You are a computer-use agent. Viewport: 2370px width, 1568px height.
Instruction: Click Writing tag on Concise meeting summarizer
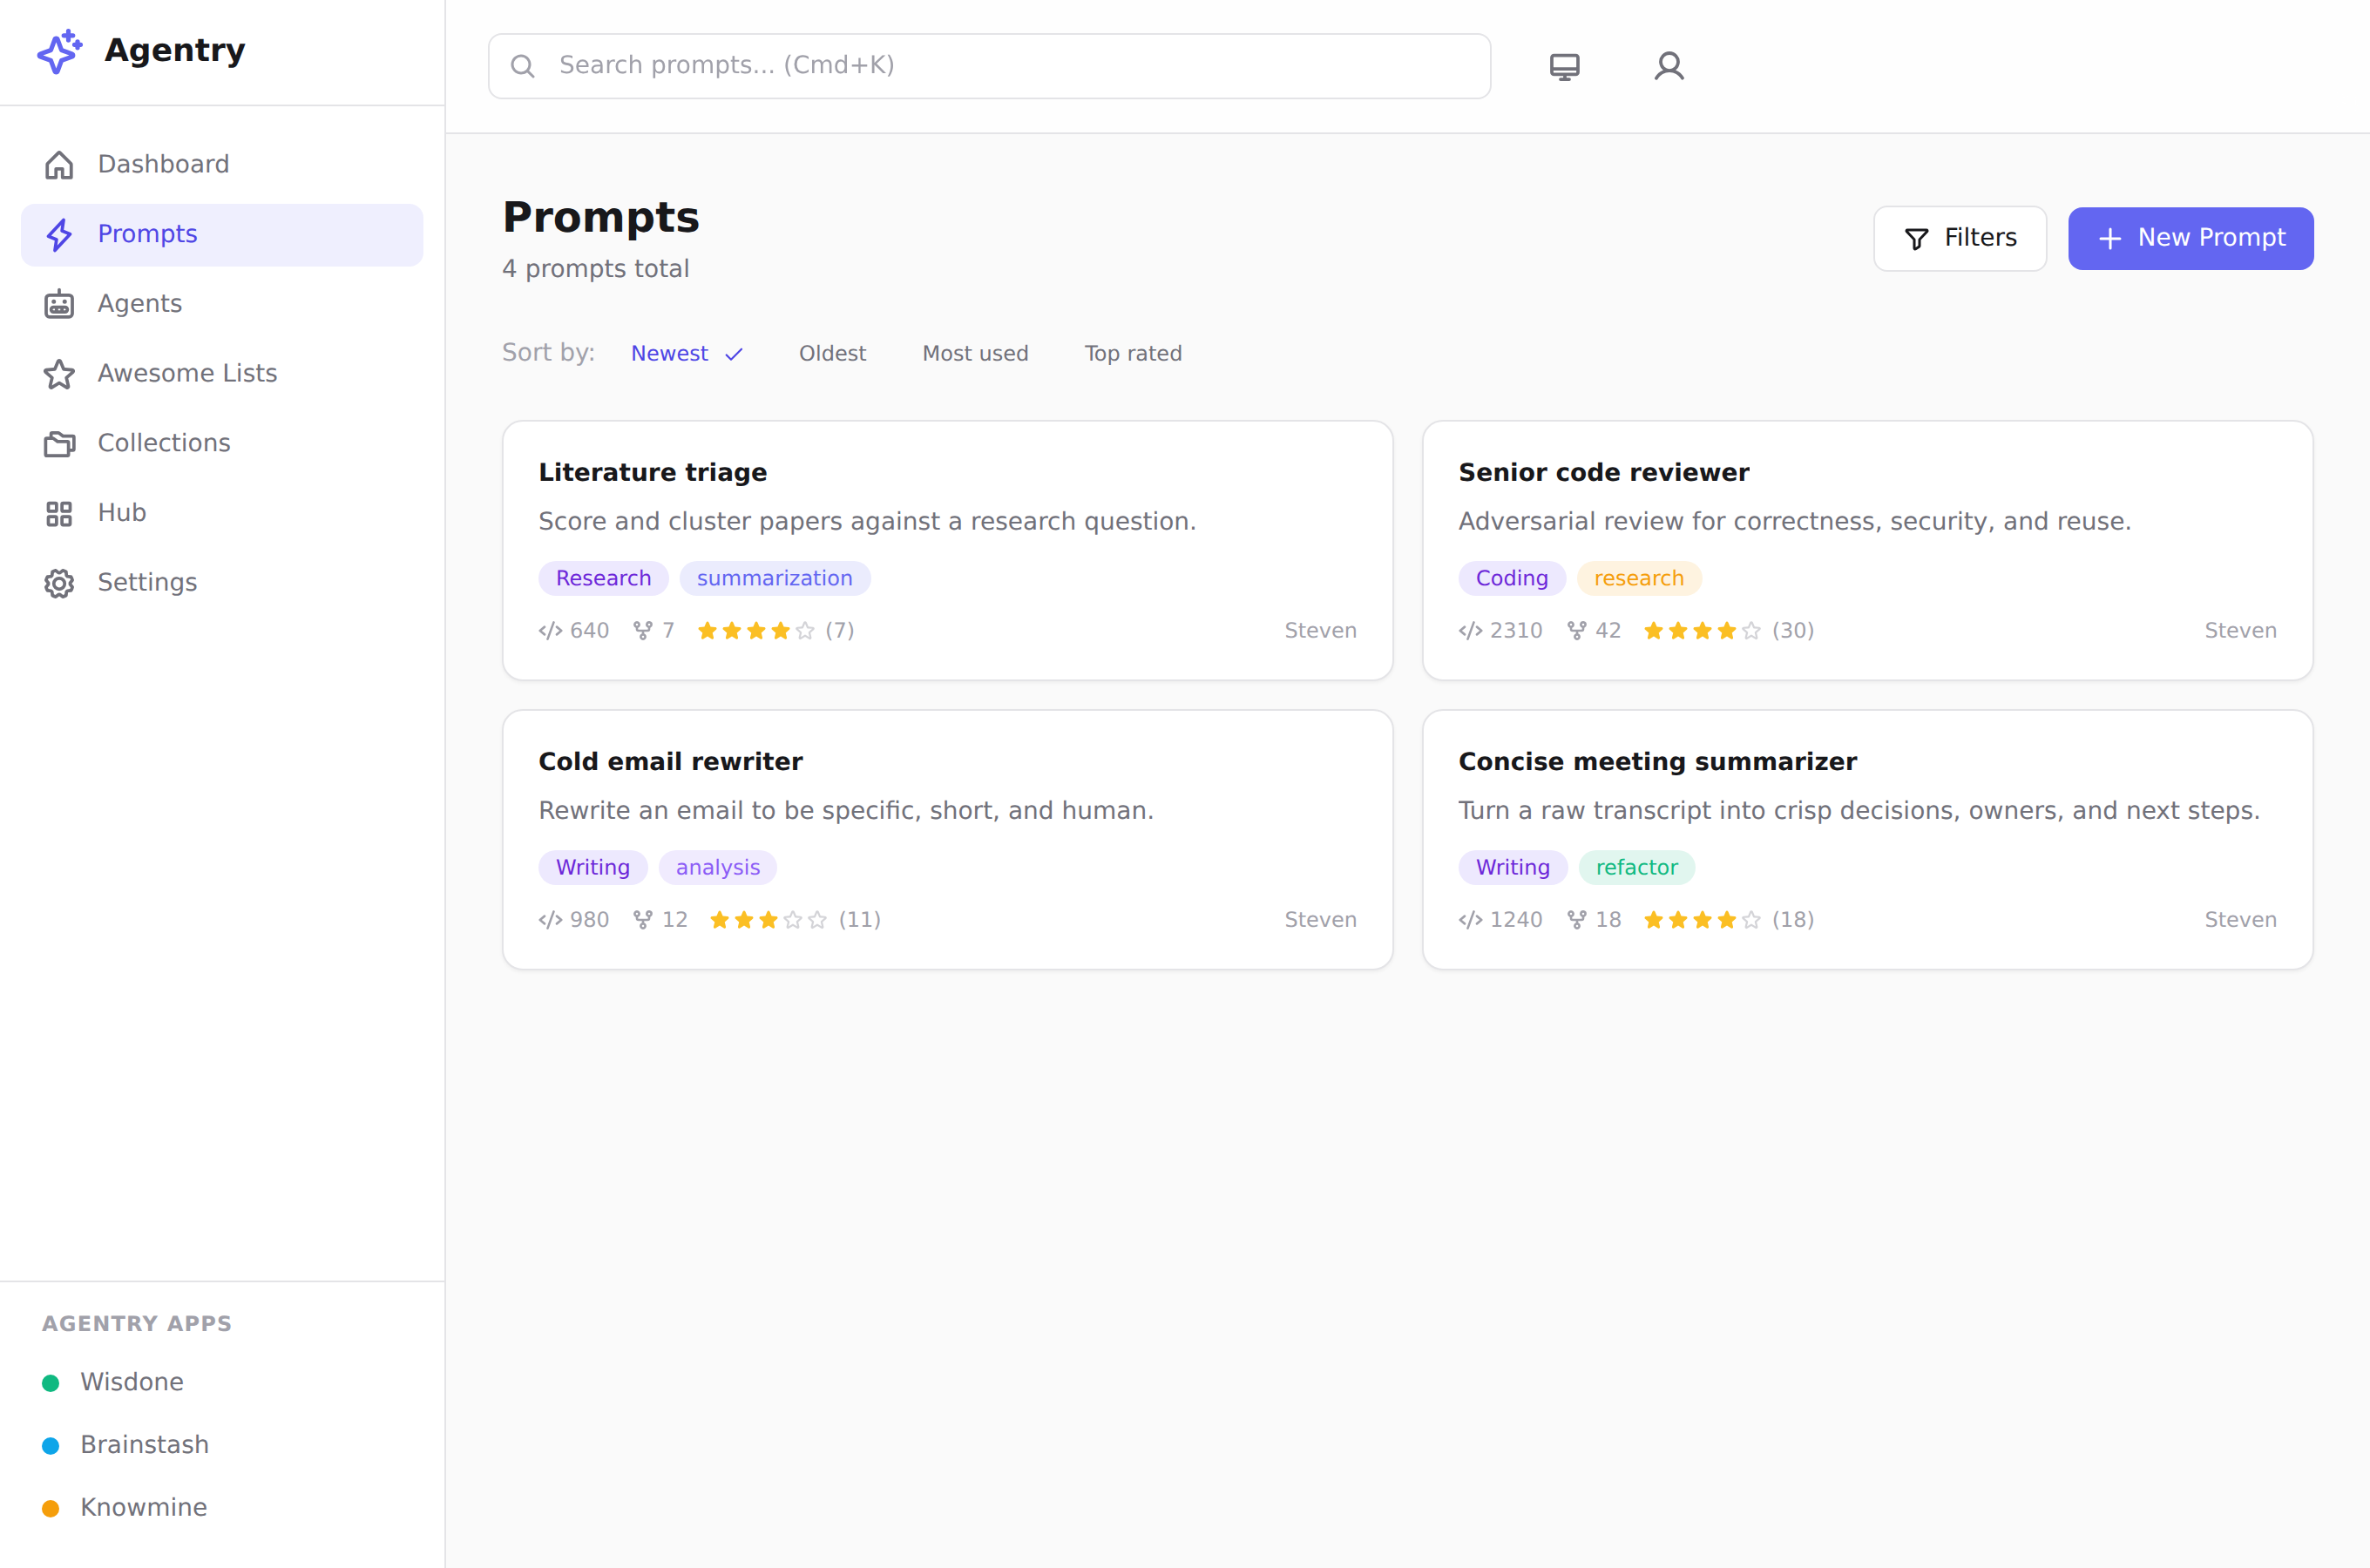pos(1513,867)
